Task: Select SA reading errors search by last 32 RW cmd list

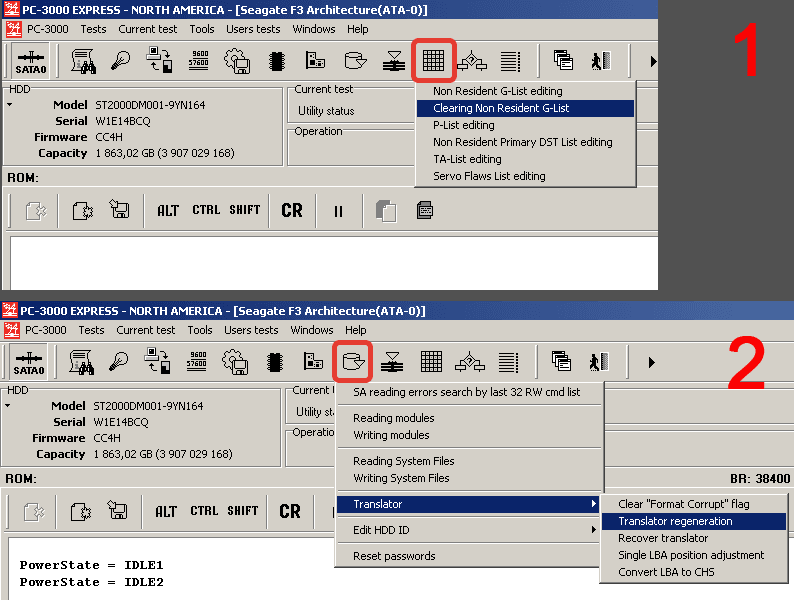Action: pyautogui.click(x=468, y=392)
